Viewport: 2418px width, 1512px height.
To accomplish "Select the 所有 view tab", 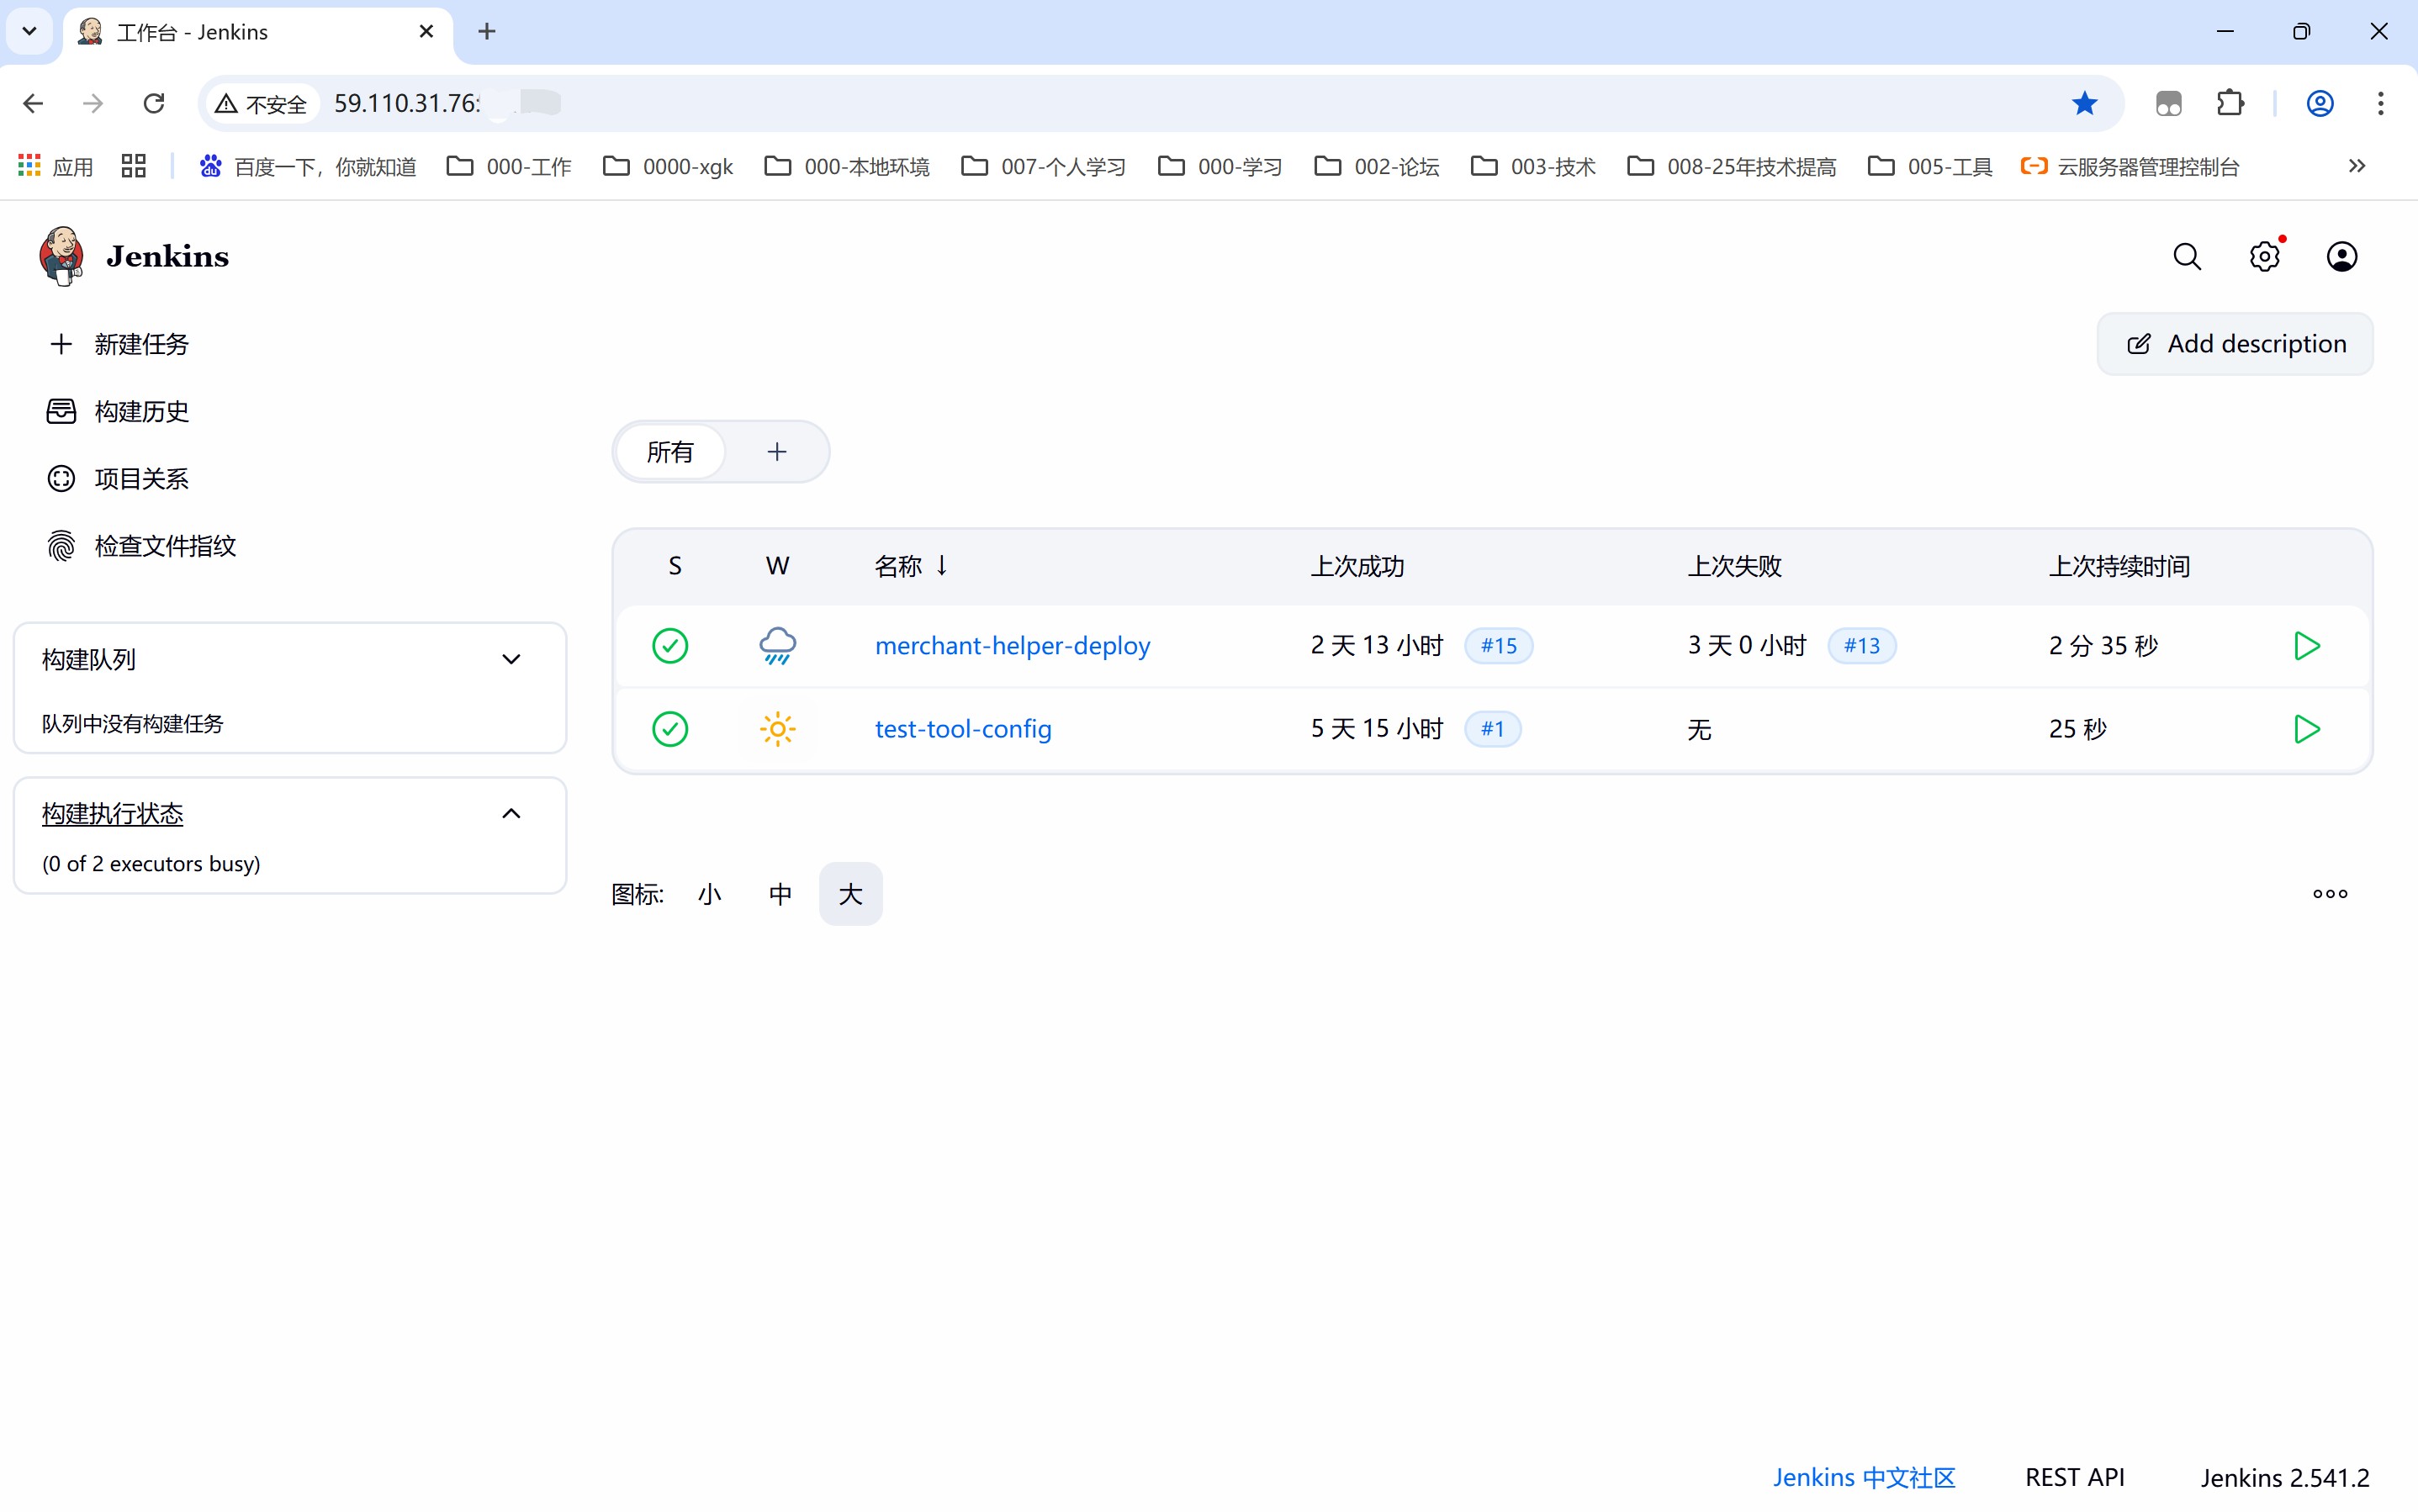I will tap(670, 452).
